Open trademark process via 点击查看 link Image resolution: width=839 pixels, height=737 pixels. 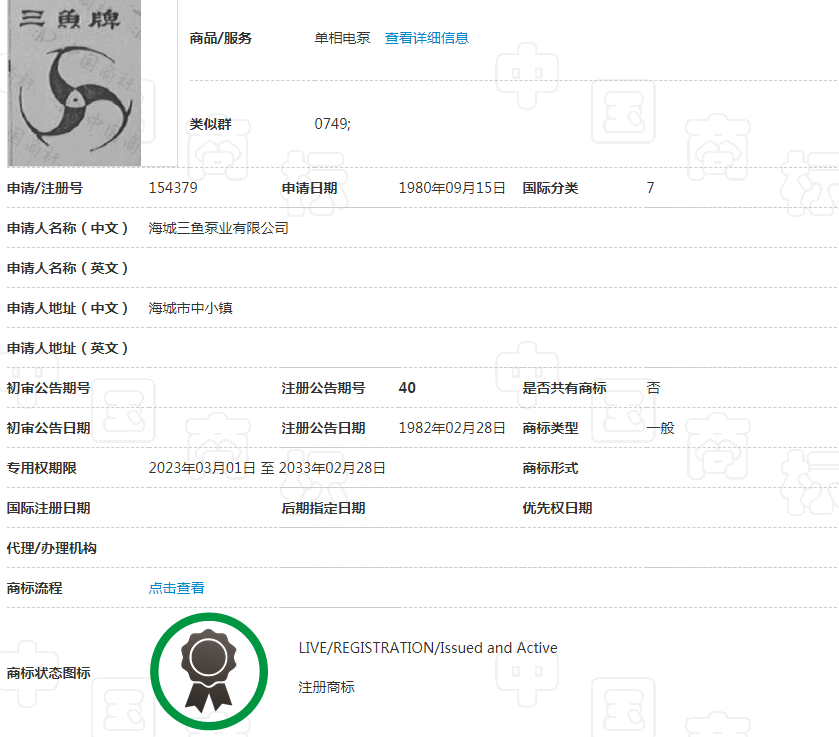176,588
